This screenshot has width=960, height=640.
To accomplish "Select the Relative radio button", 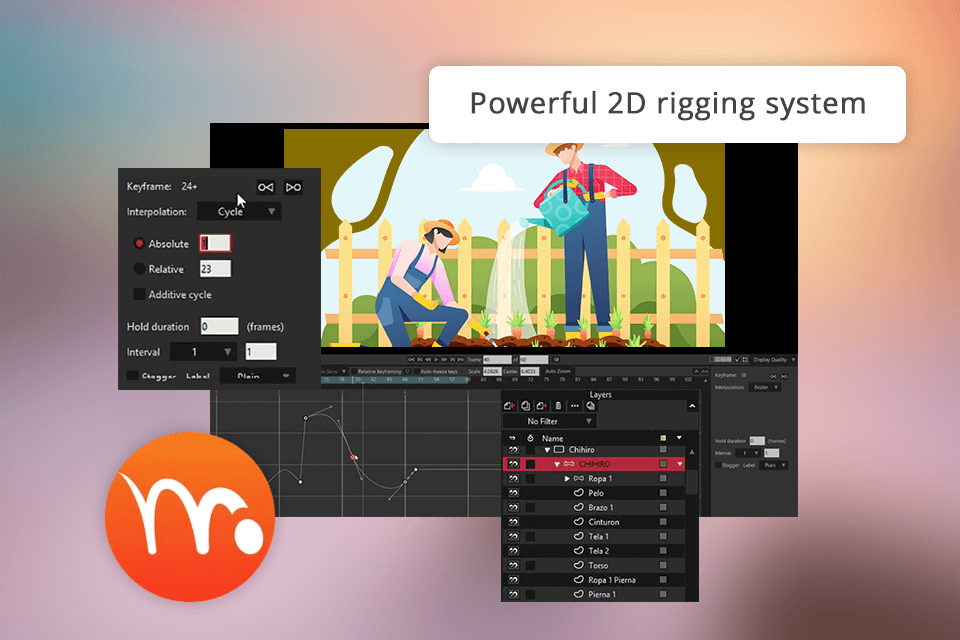I will pyautogui.click(x=139, y=268).
